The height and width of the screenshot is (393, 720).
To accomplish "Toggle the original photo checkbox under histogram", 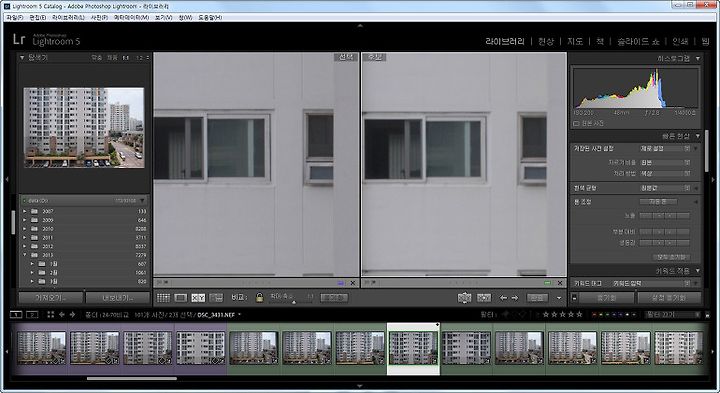I will pos(576,124).
